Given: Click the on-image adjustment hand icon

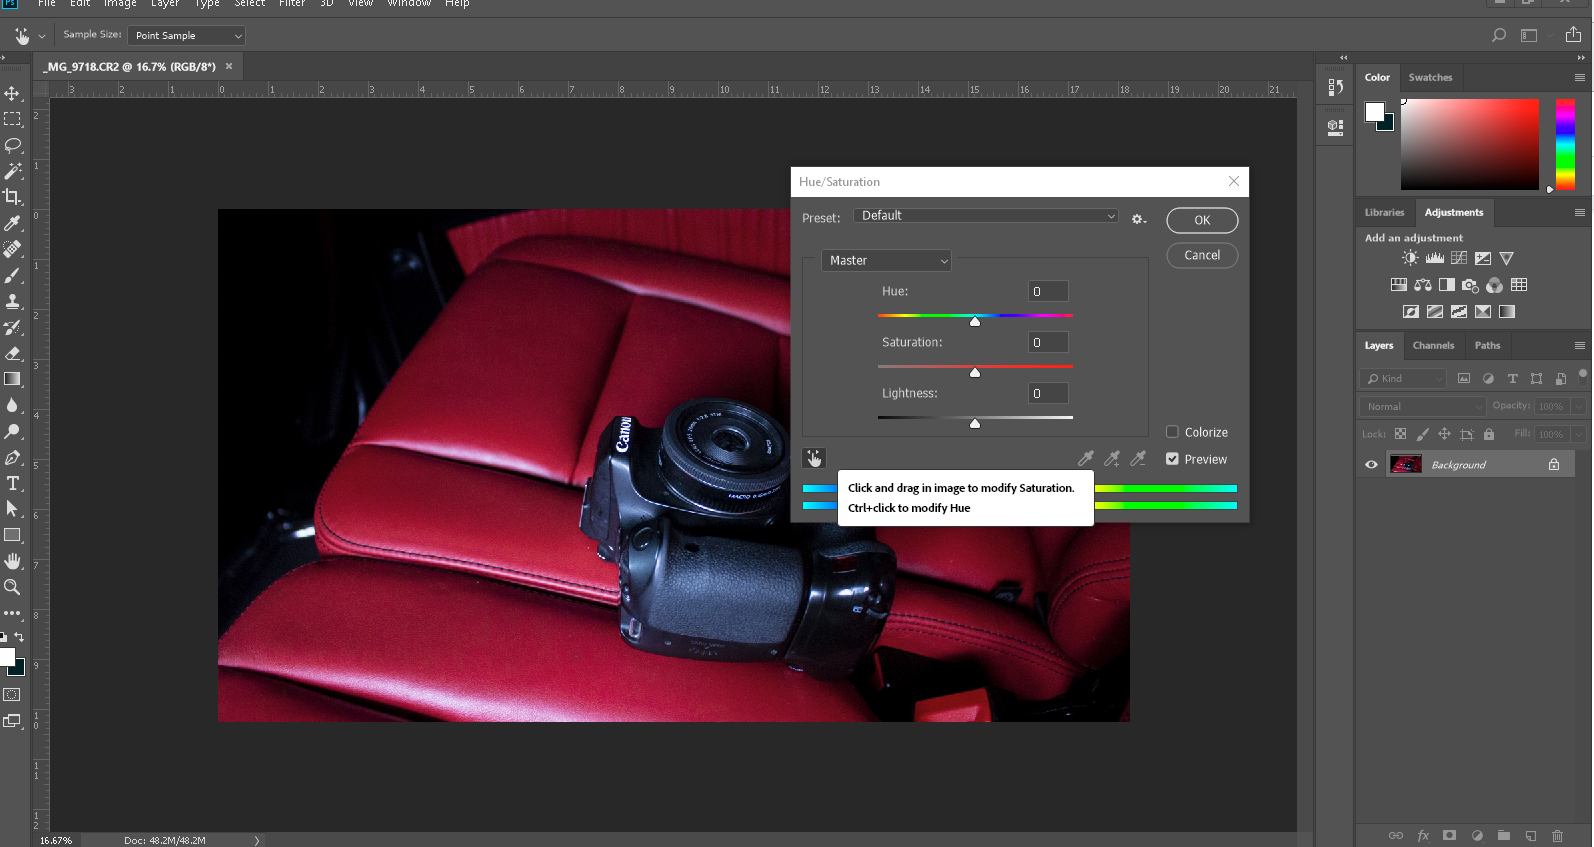Looking at the screenshot, I should tap(814, 458).
